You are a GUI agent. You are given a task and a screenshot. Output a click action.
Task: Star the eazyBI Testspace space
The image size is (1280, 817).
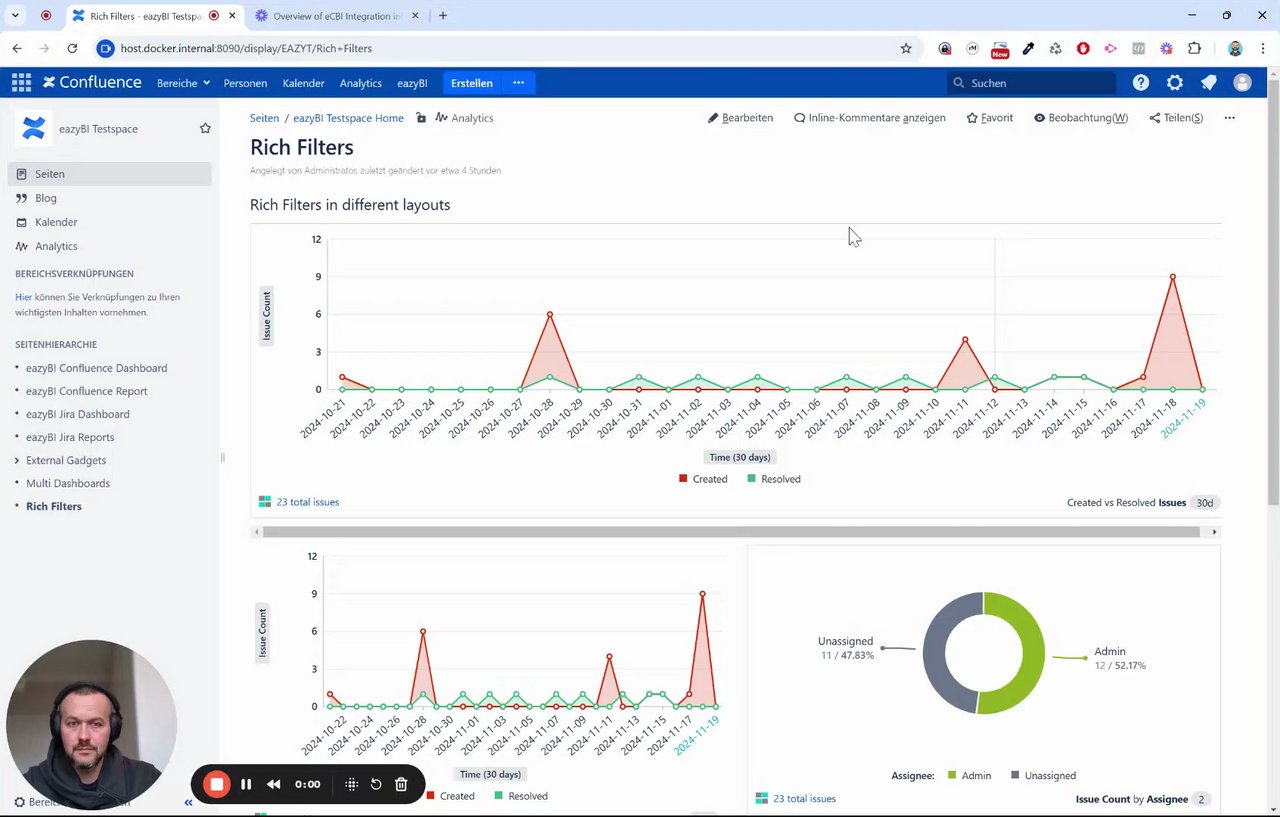[x=205, y=128]
